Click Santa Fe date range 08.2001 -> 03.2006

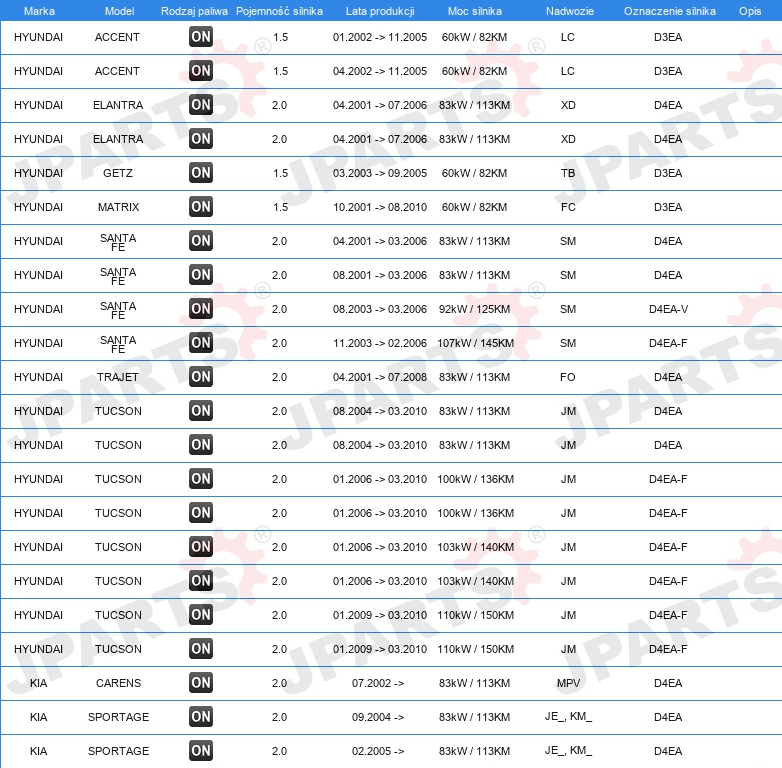(x=380, y=275)
